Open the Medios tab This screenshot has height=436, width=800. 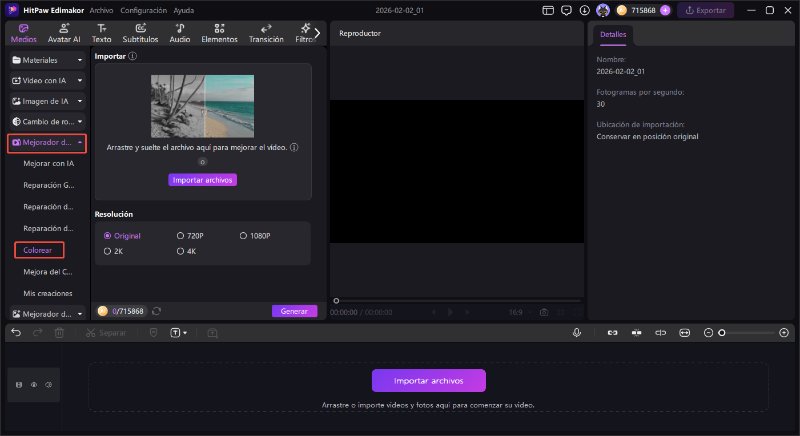[x=23, y=33]
